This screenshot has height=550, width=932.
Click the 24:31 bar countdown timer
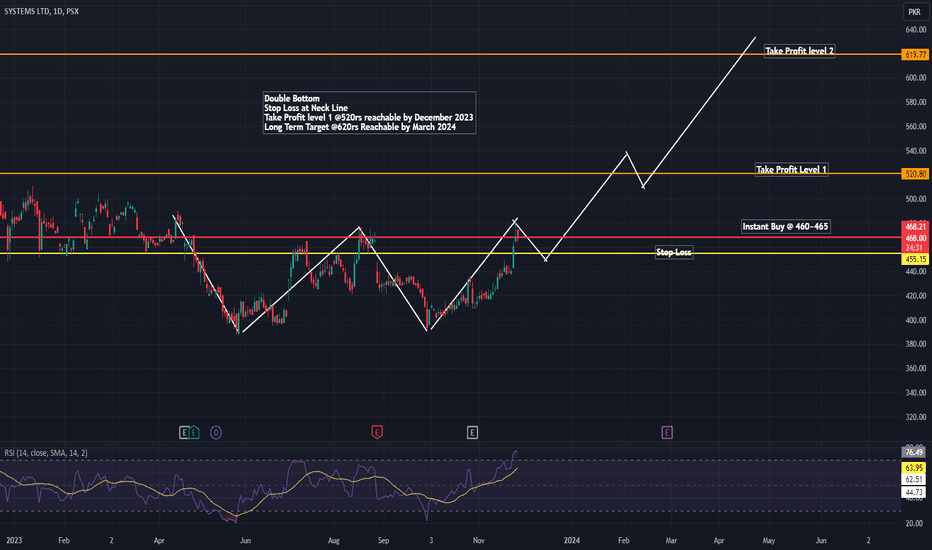(915, 248)
